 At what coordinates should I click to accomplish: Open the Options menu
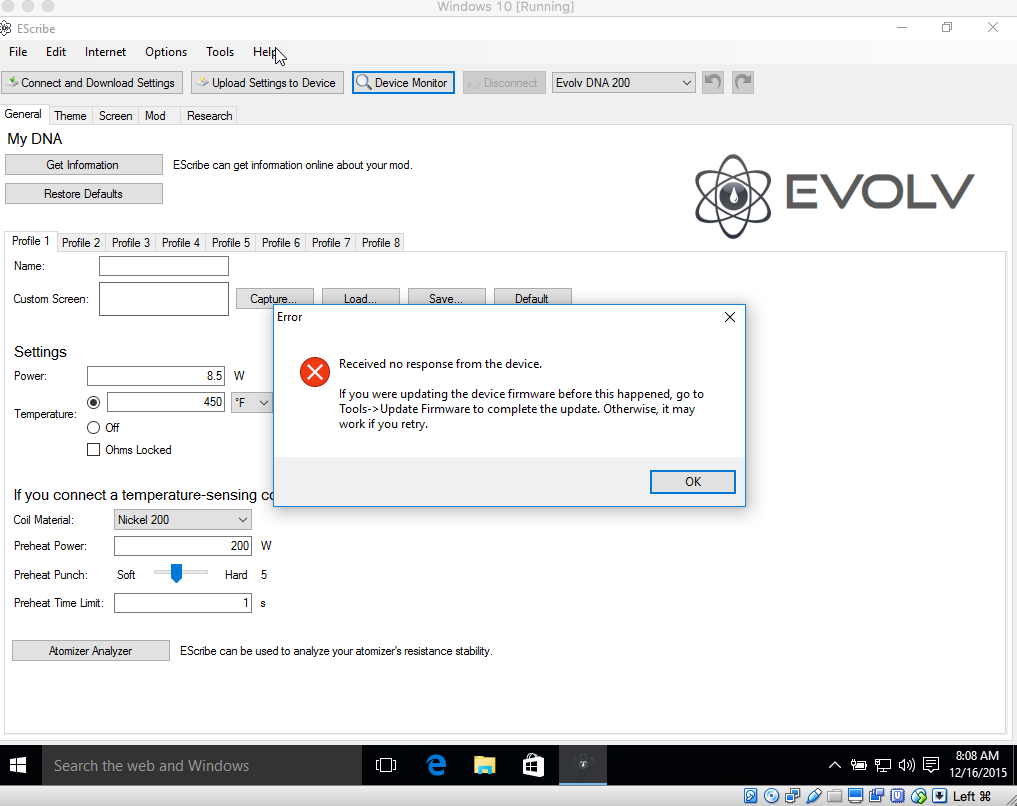[x=166, y=52]
